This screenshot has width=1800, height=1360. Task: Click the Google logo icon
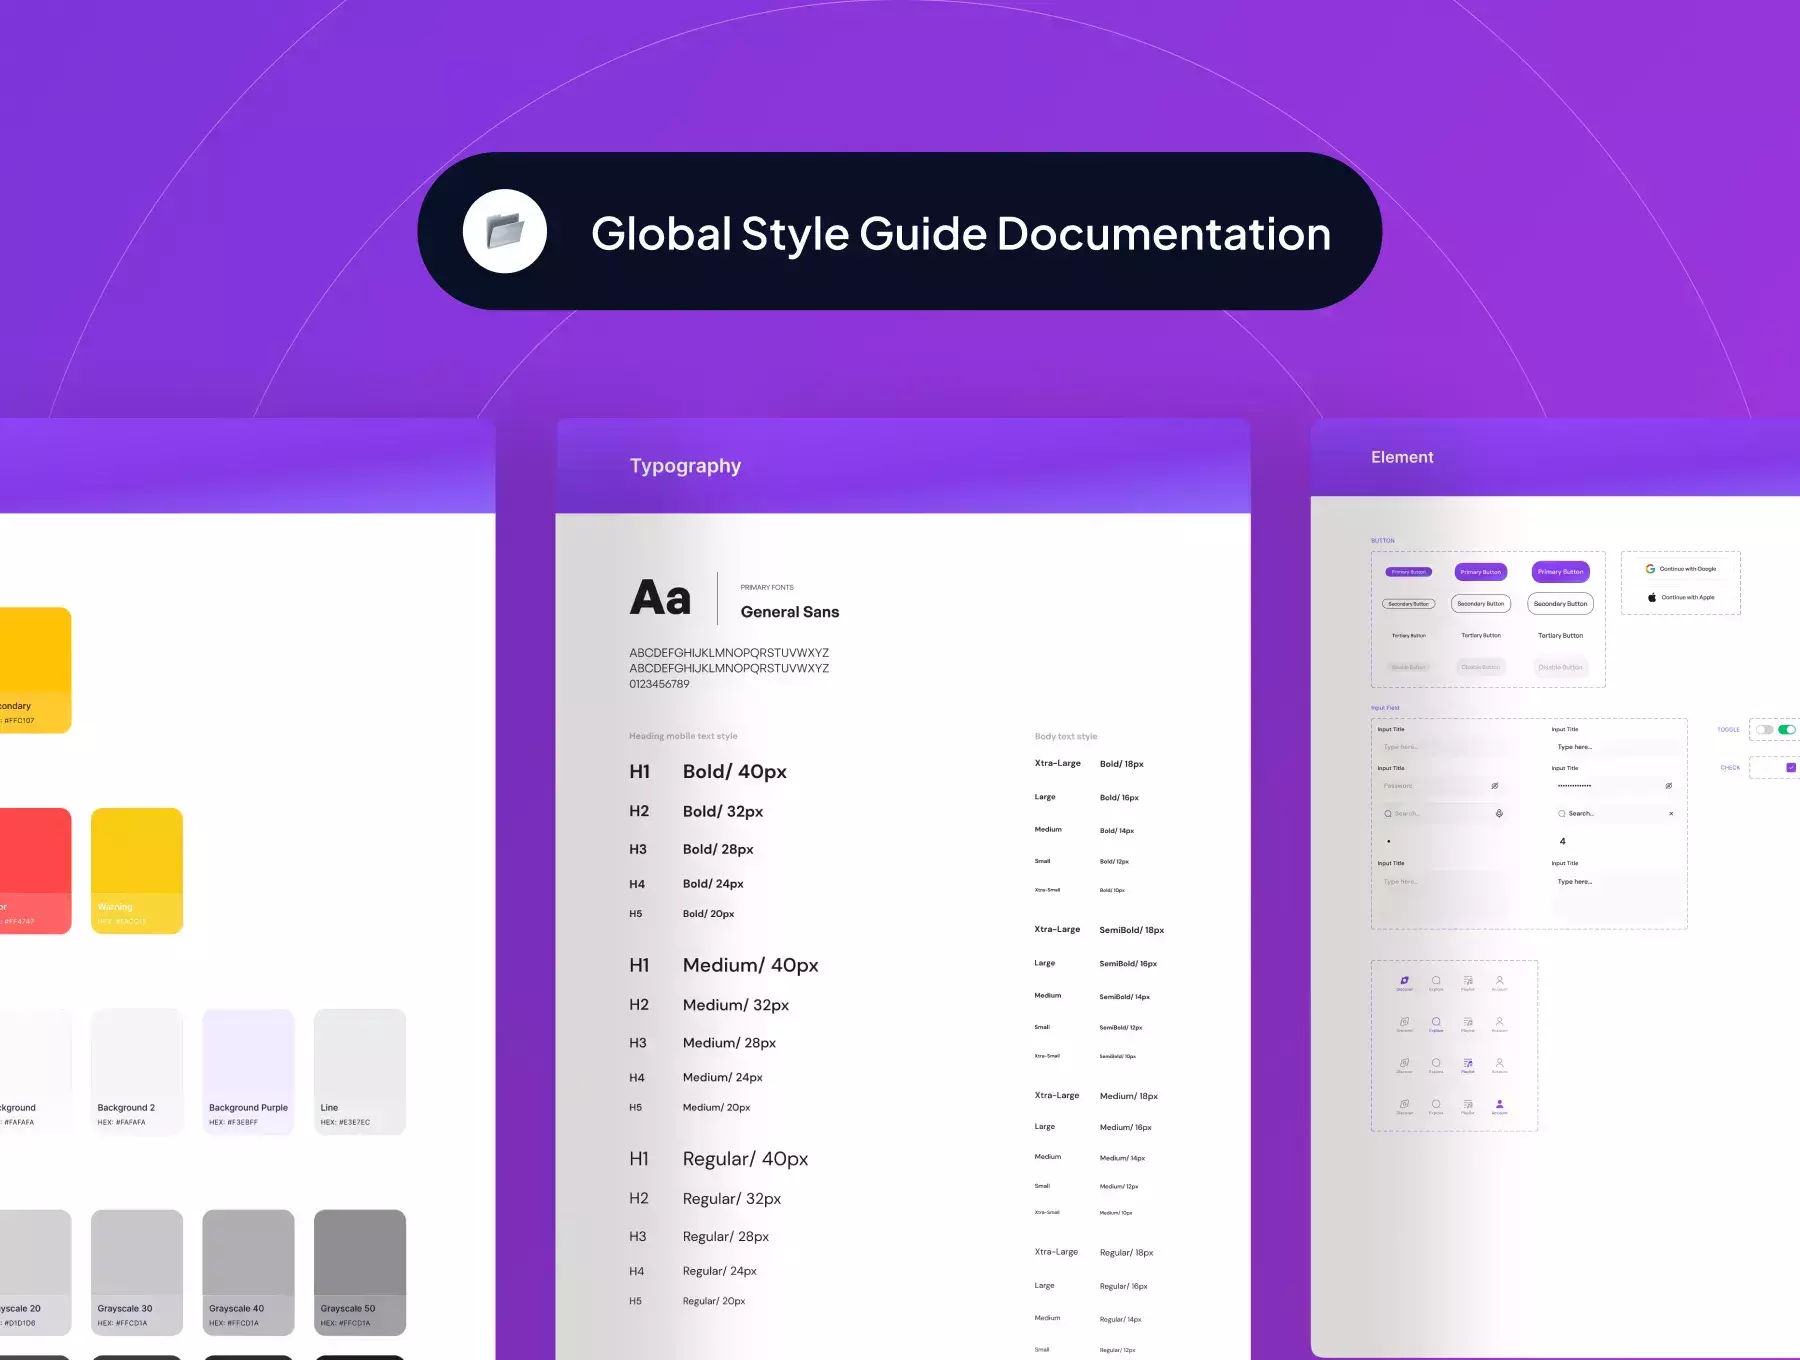(1650, 569)
